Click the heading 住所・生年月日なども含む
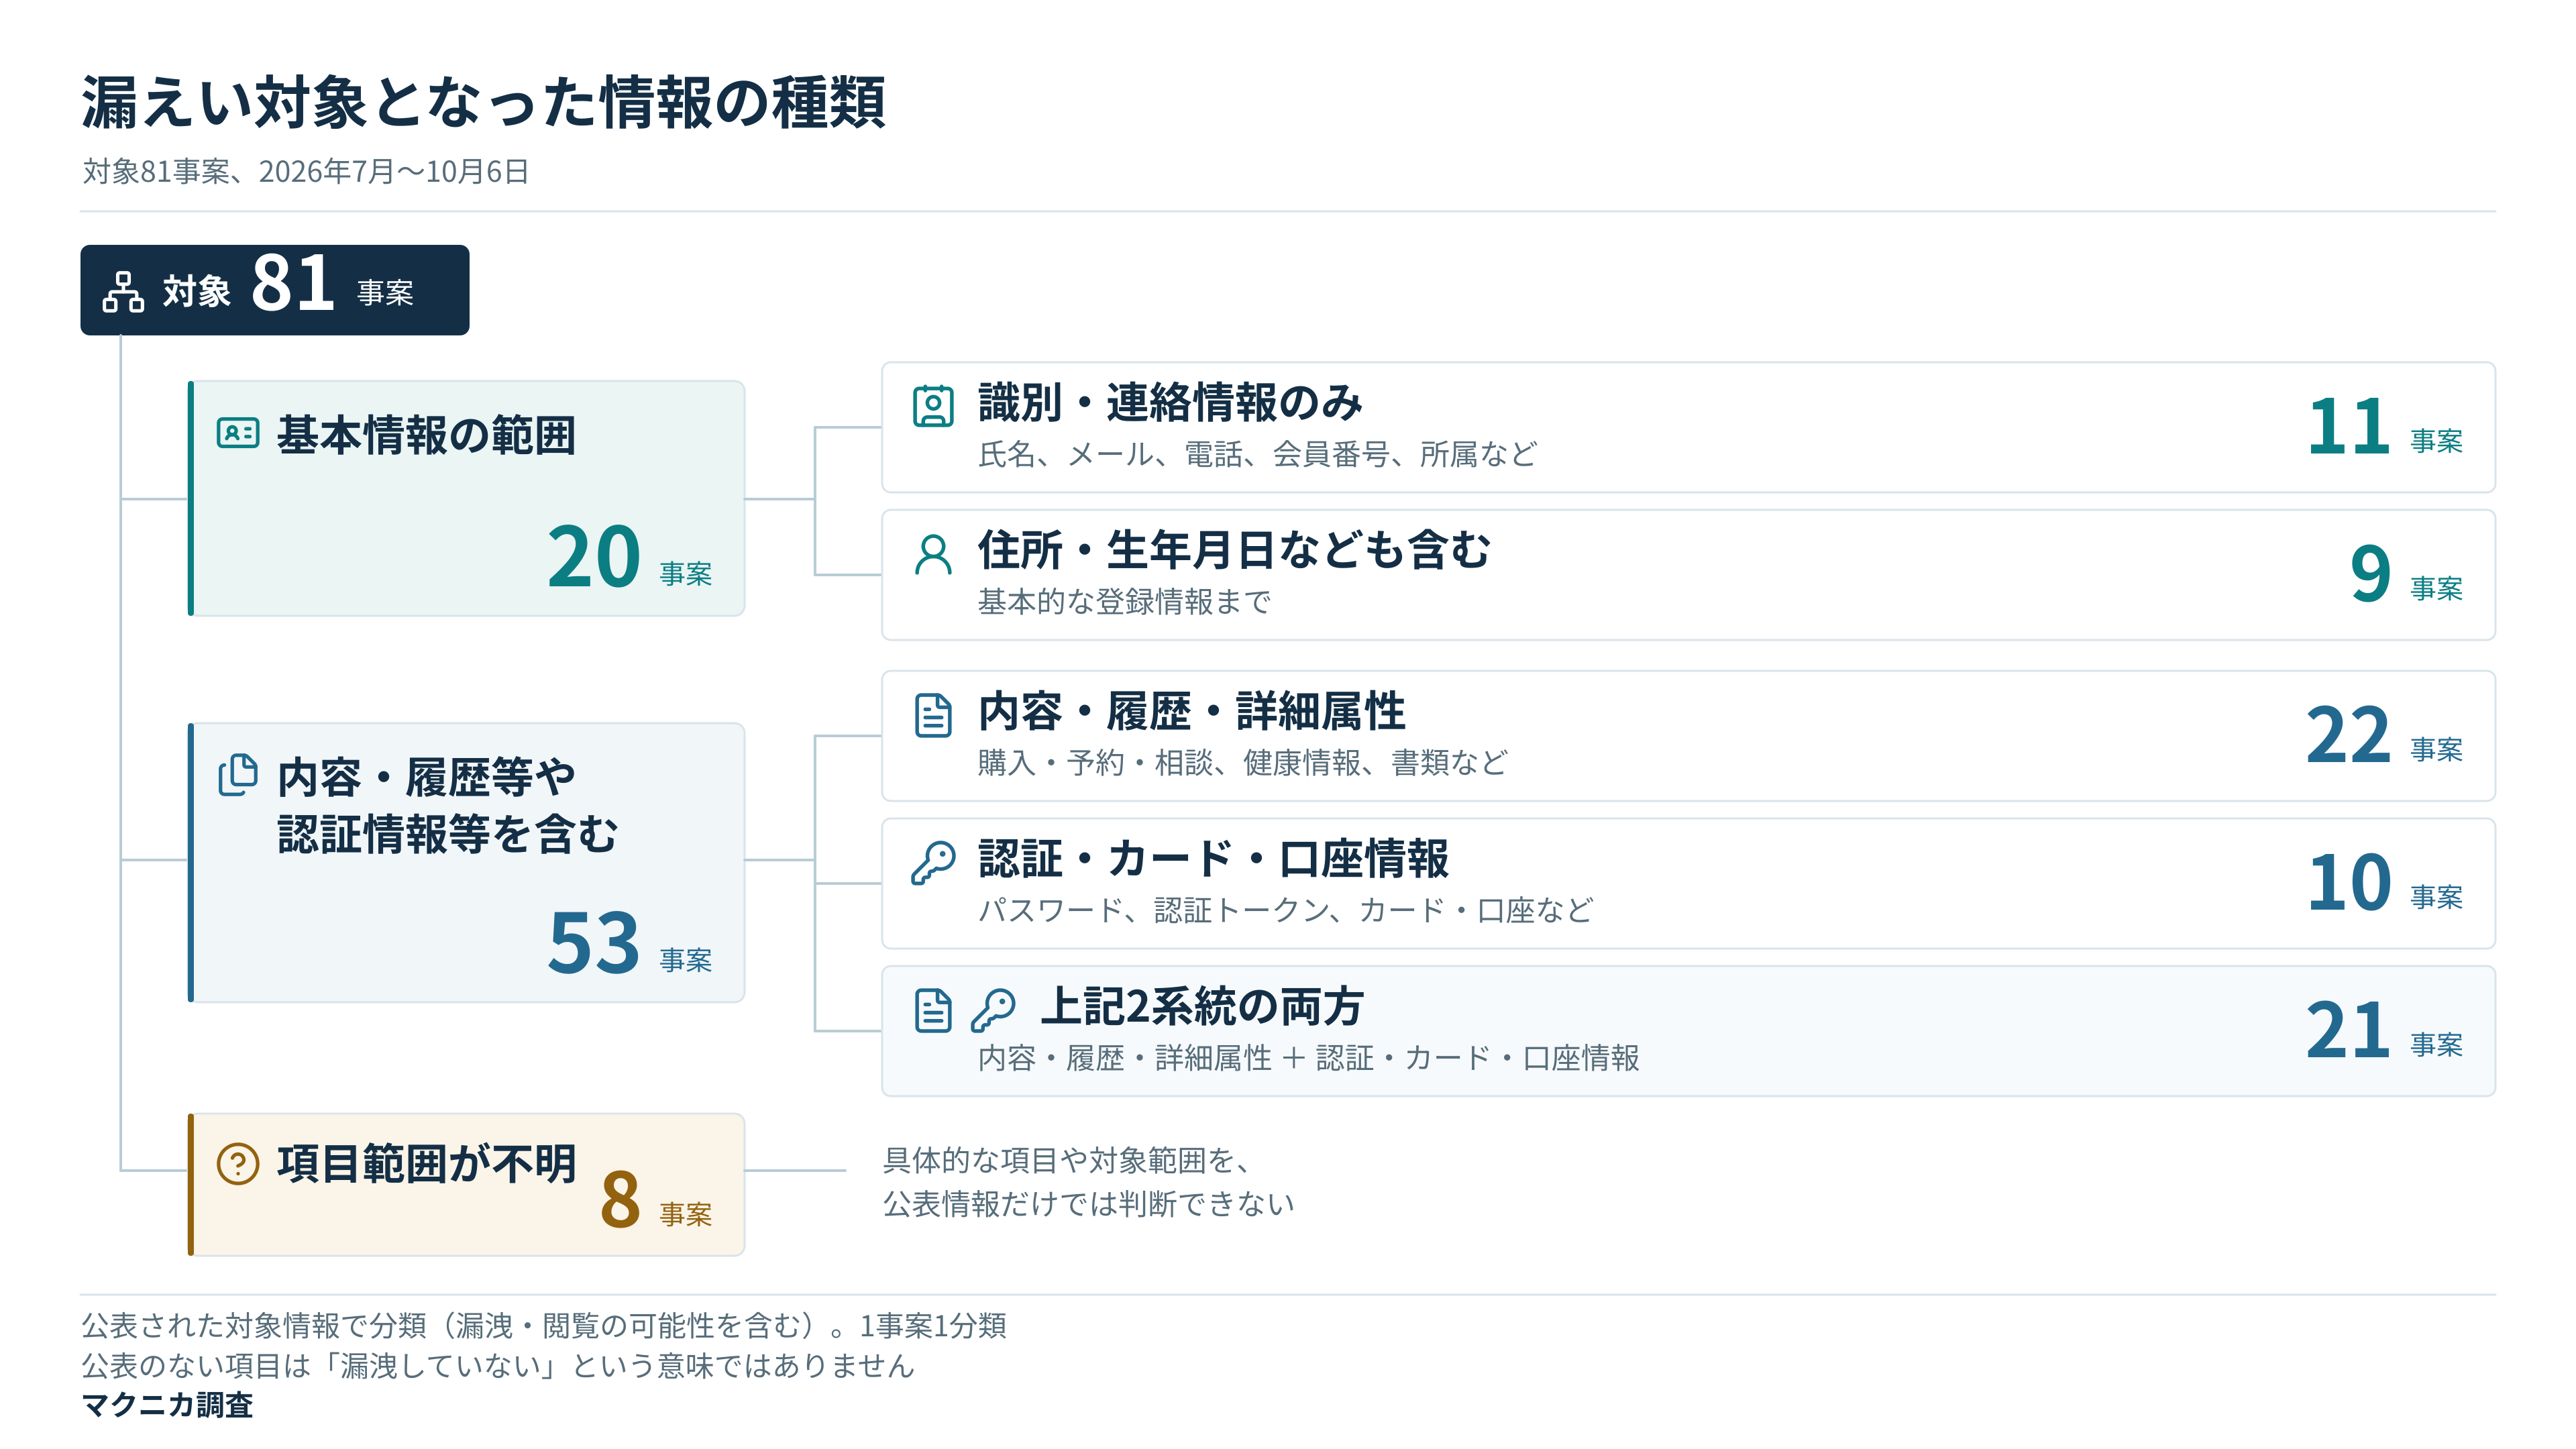The width and height of the screenshot is (2576, 1449). tap(1234, 551)
